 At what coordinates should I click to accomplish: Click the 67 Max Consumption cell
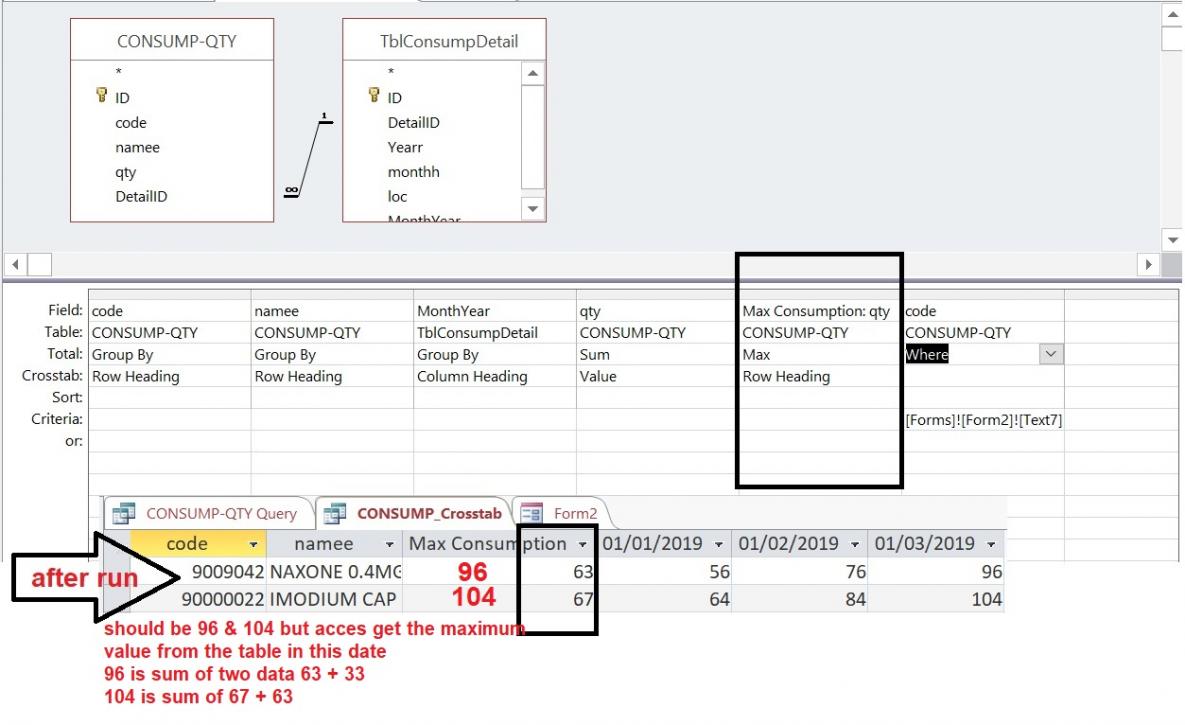click(500, 600)
